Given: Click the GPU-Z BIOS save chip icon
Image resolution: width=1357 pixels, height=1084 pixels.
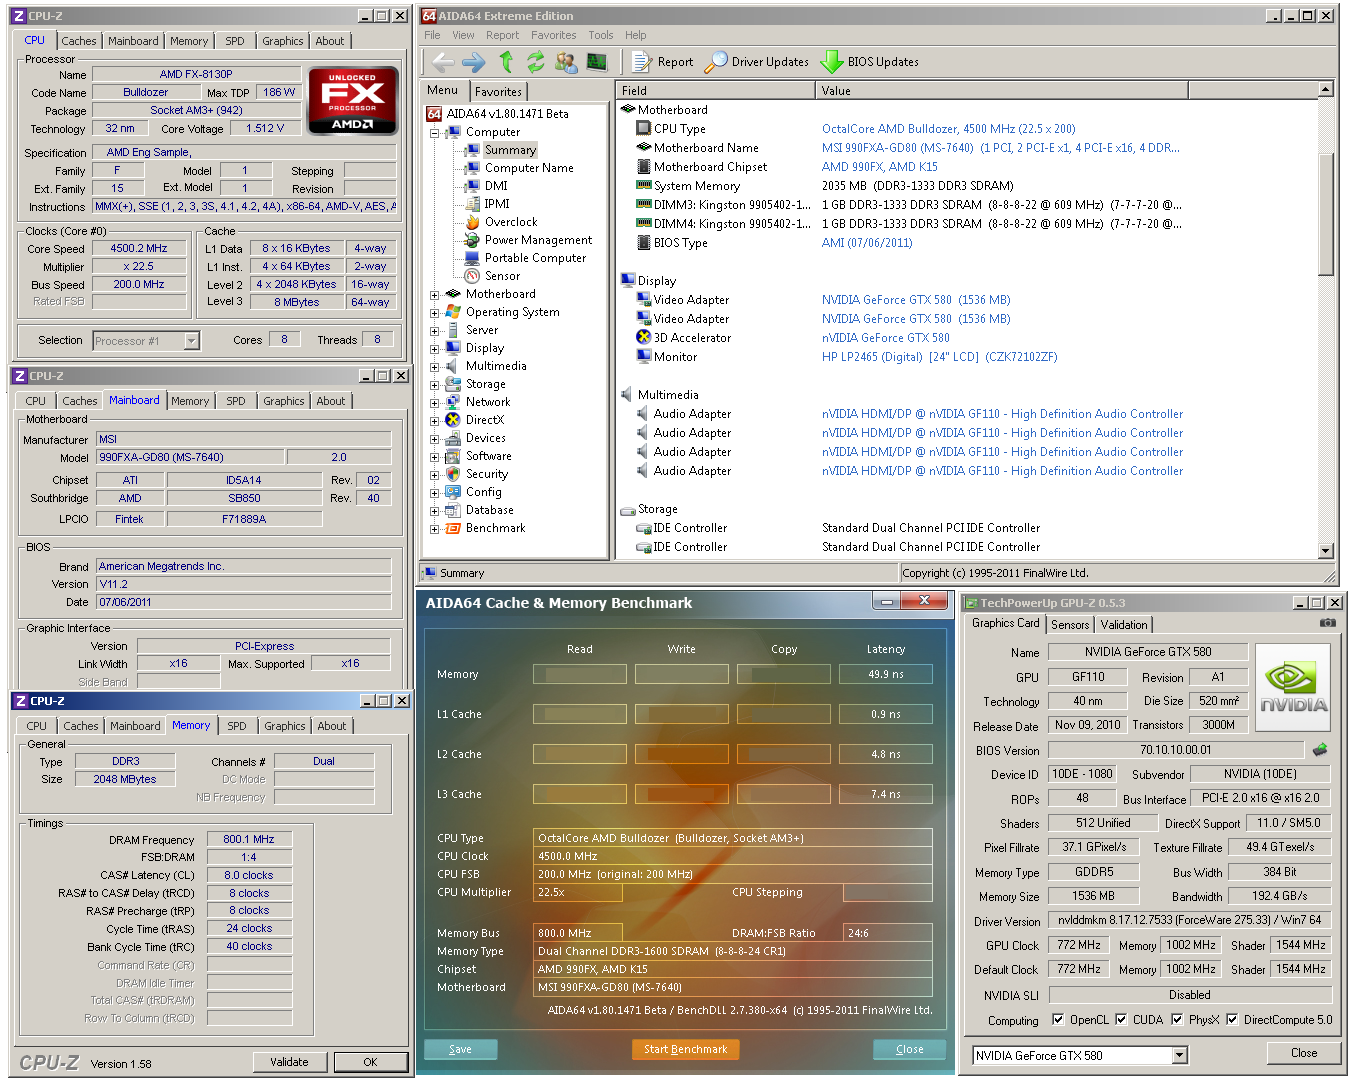Looking at the screenshot, I should tap(1320, 749).
